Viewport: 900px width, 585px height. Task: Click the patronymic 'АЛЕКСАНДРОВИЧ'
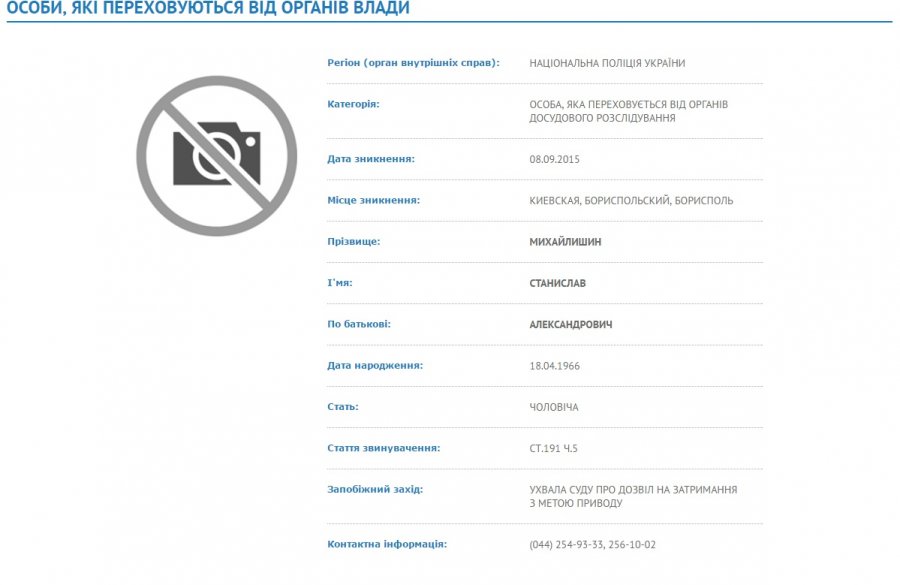(571, 324)
